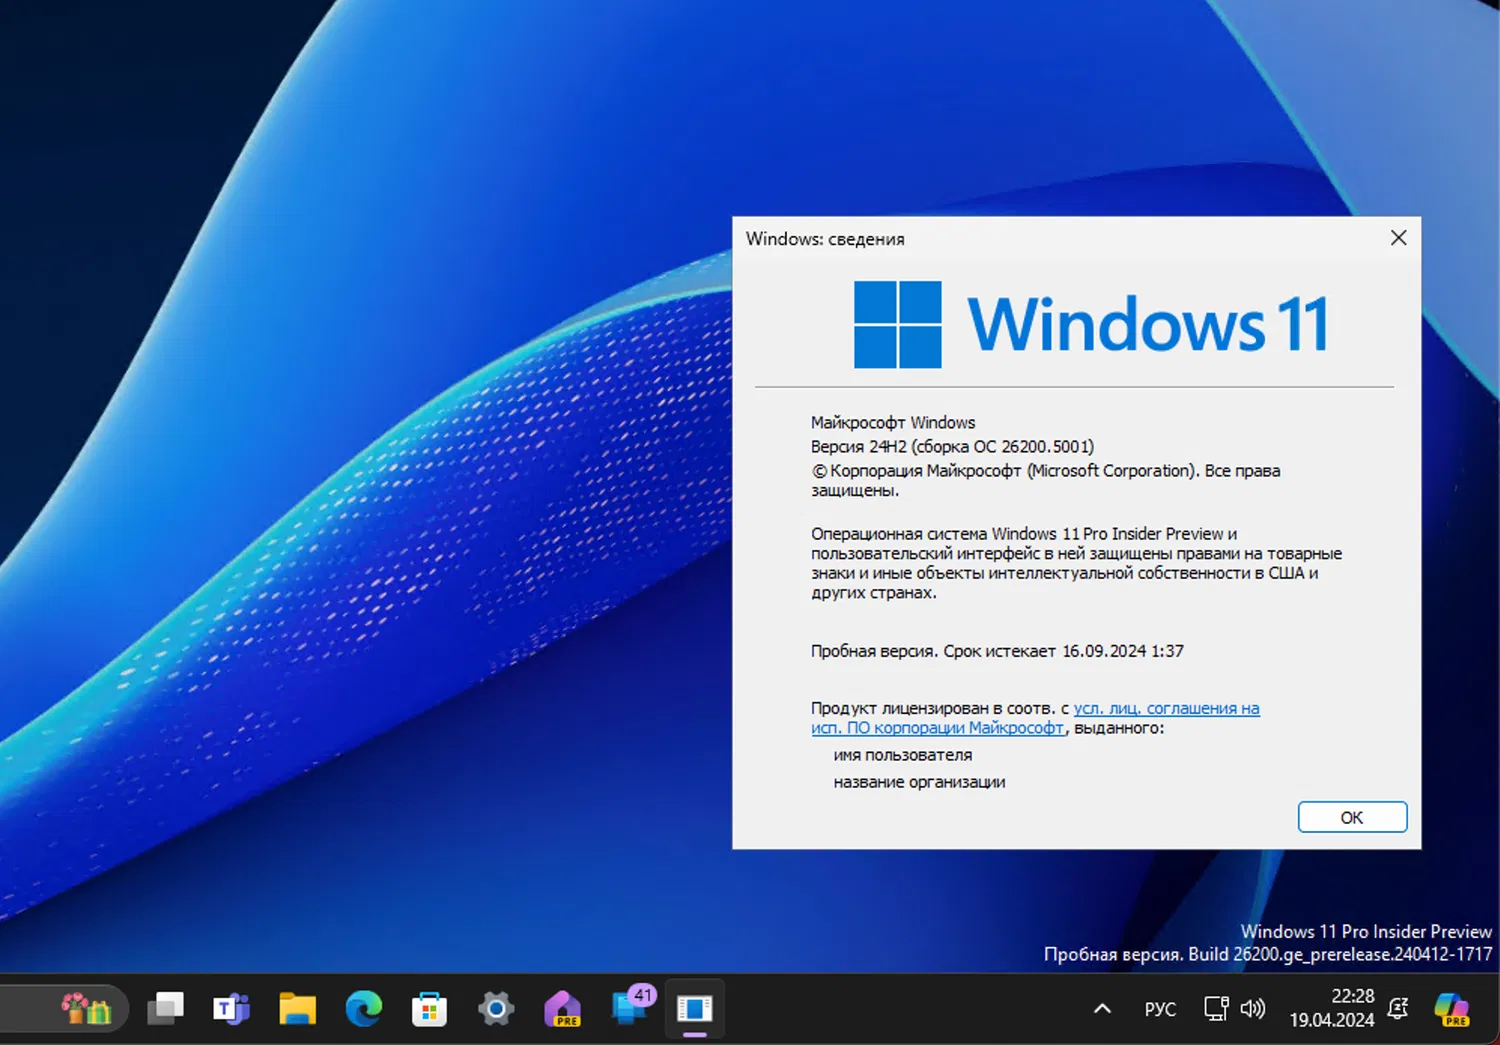The width and height of the screenshot is (1500, 1045).
Task: Open Microsoft Edge from the taskbar
Action: click(x=364, y=1008)
